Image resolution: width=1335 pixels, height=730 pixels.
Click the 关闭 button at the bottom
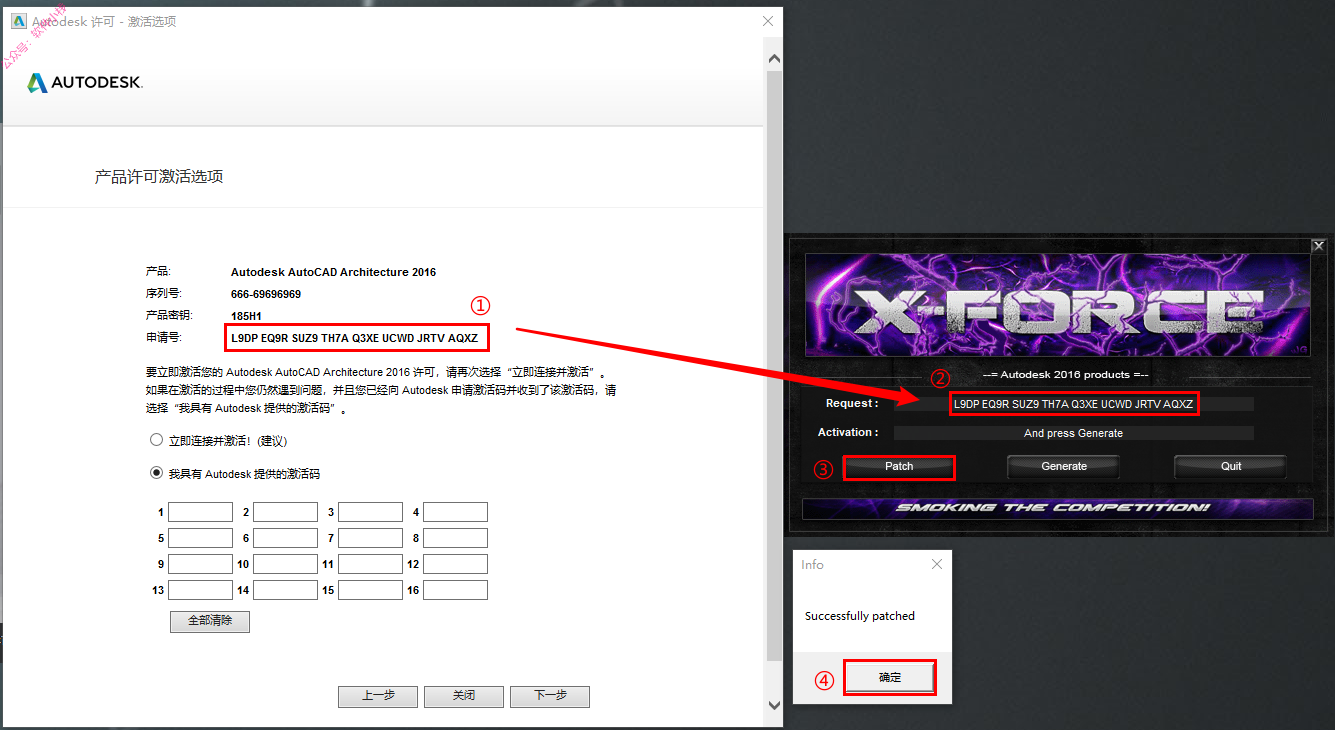click(464, 696)
